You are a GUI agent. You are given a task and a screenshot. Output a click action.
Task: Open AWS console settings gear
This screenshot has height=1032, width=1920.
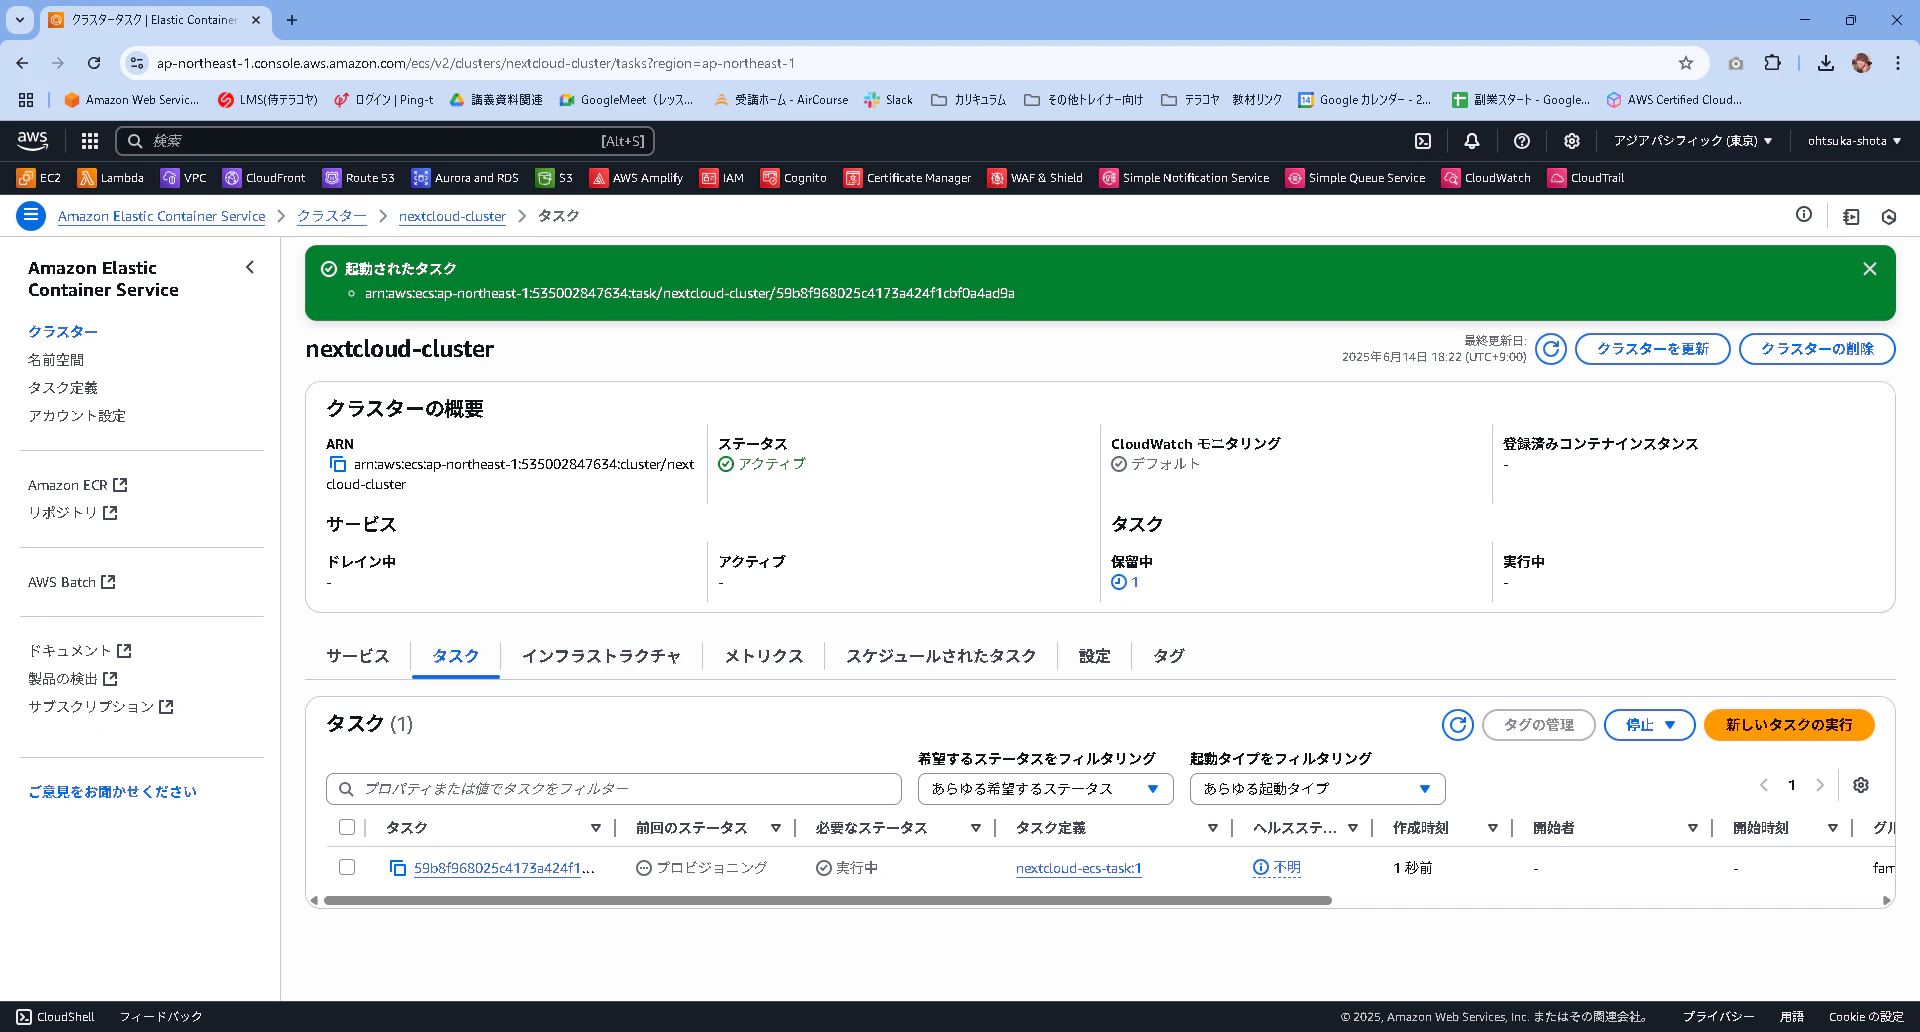(1572, 141)
